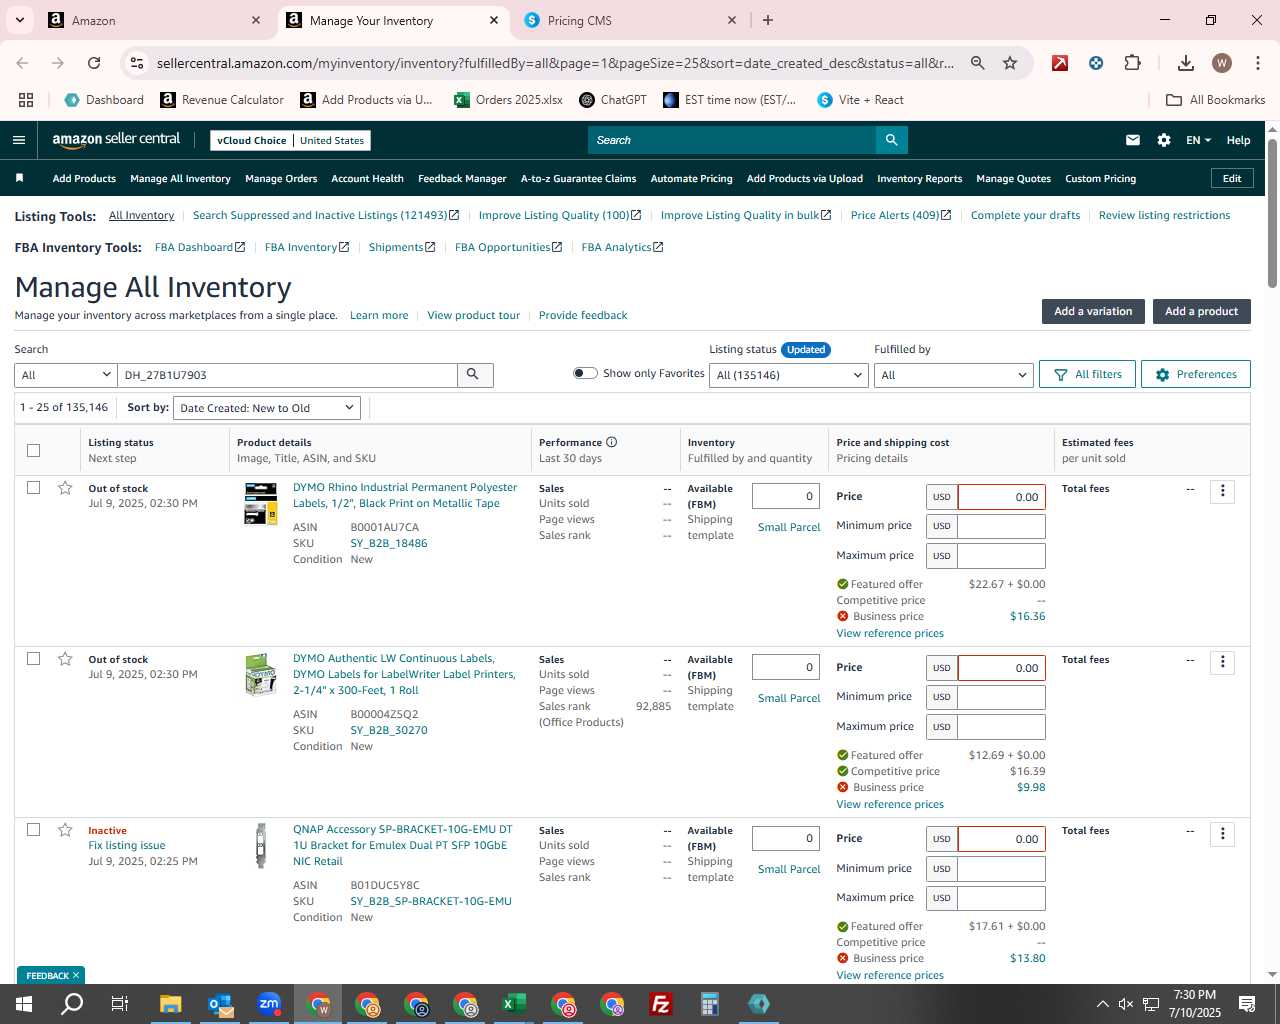Open FileZilla from the Windows taskbar
The width and height of the screenshot is (1280, 1024).
click(661, 1004)
